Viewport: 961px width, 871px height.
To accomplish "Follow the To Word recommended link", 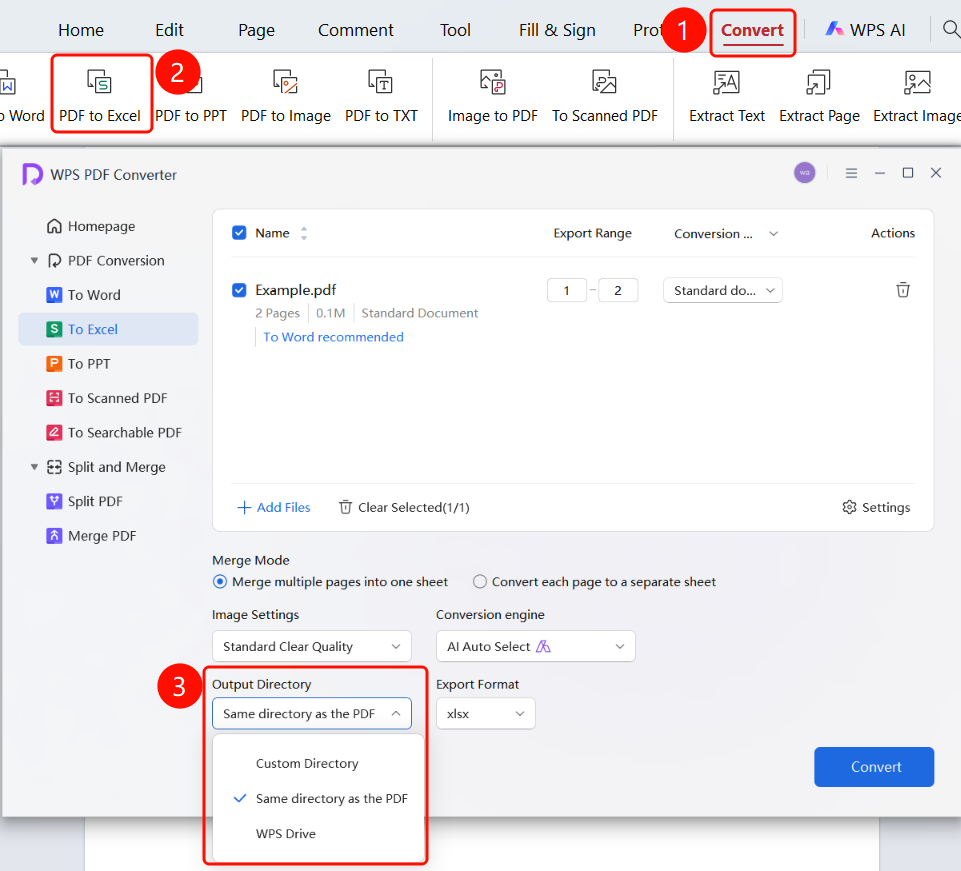I will click(333, 337).
